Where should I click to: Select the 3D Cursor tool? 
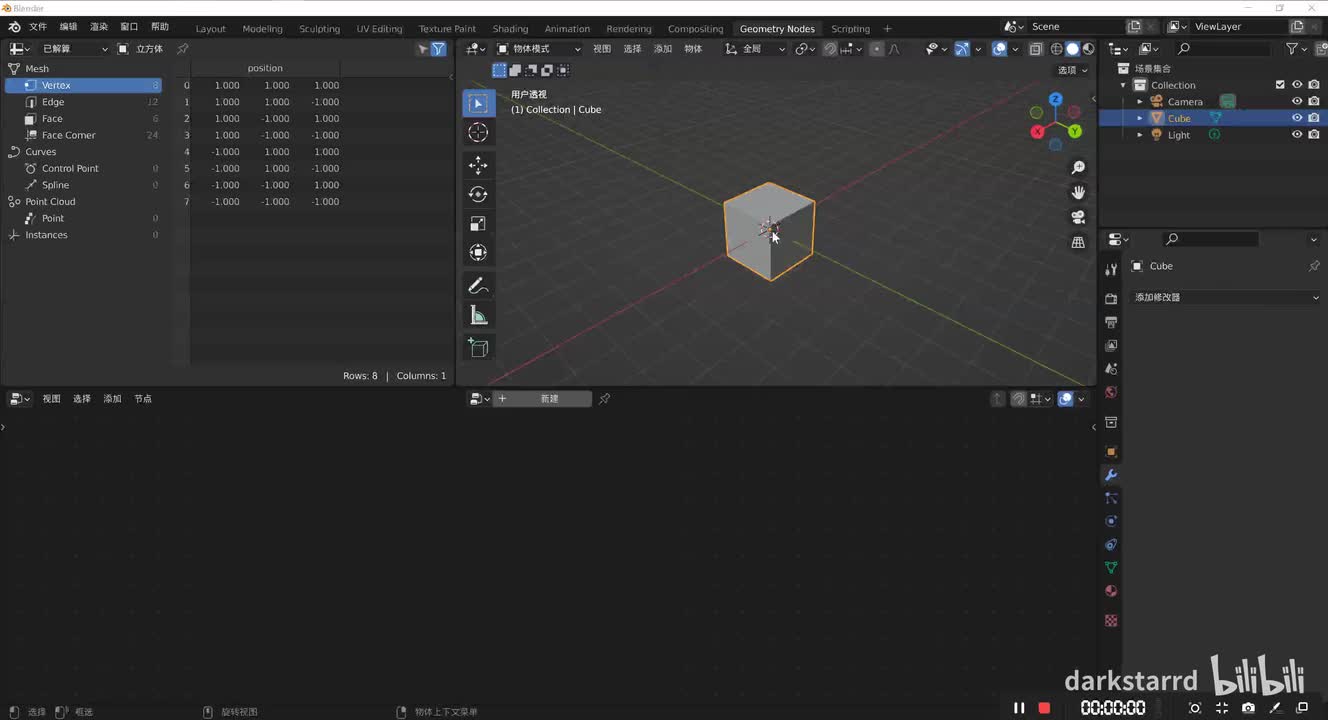(478, 132)
